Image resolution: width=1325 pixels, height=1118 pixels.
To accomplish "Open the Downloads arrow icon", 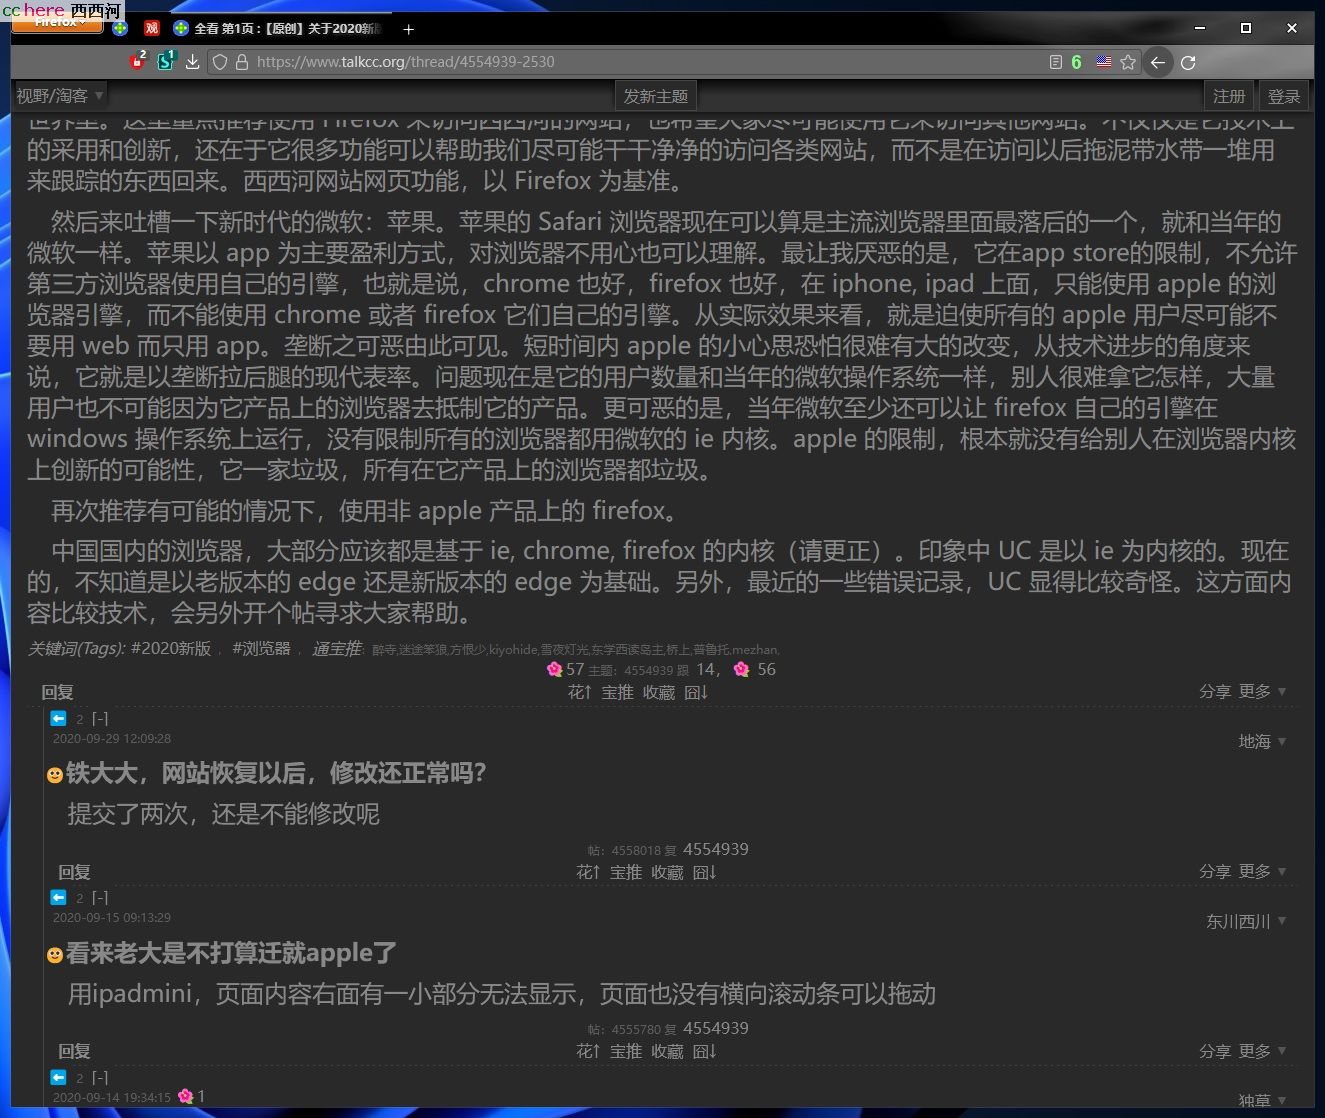I will (192, 62).
